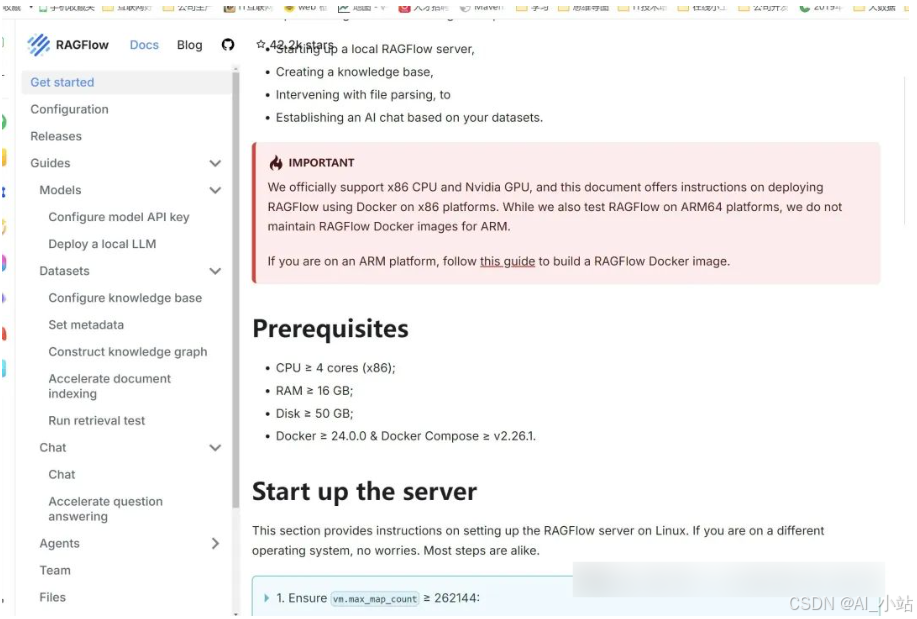Open Set metadata page
This screenshot has width=917, height=619.
coord(86,325)
